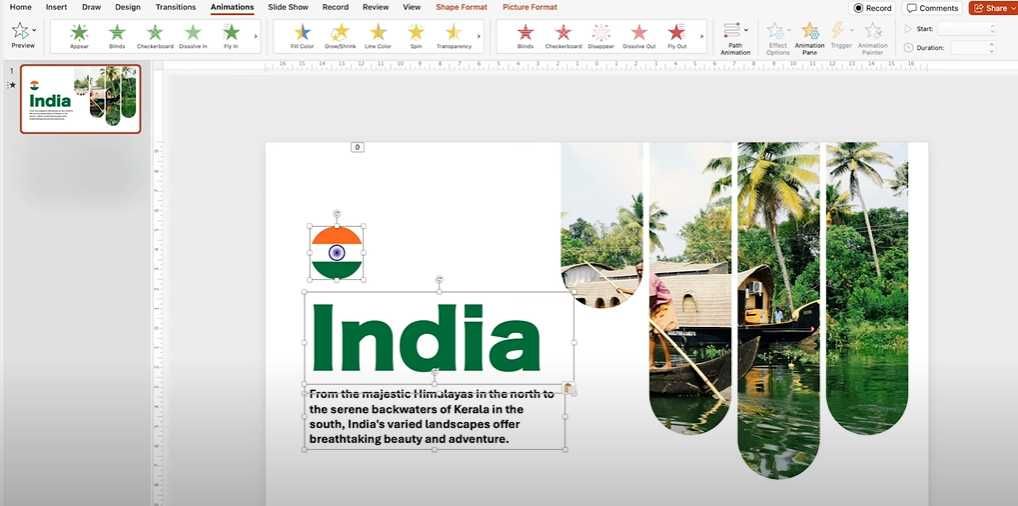Open the Transitions tab
The width and height of the screenshot is (1018, 506).
(176, 7)
